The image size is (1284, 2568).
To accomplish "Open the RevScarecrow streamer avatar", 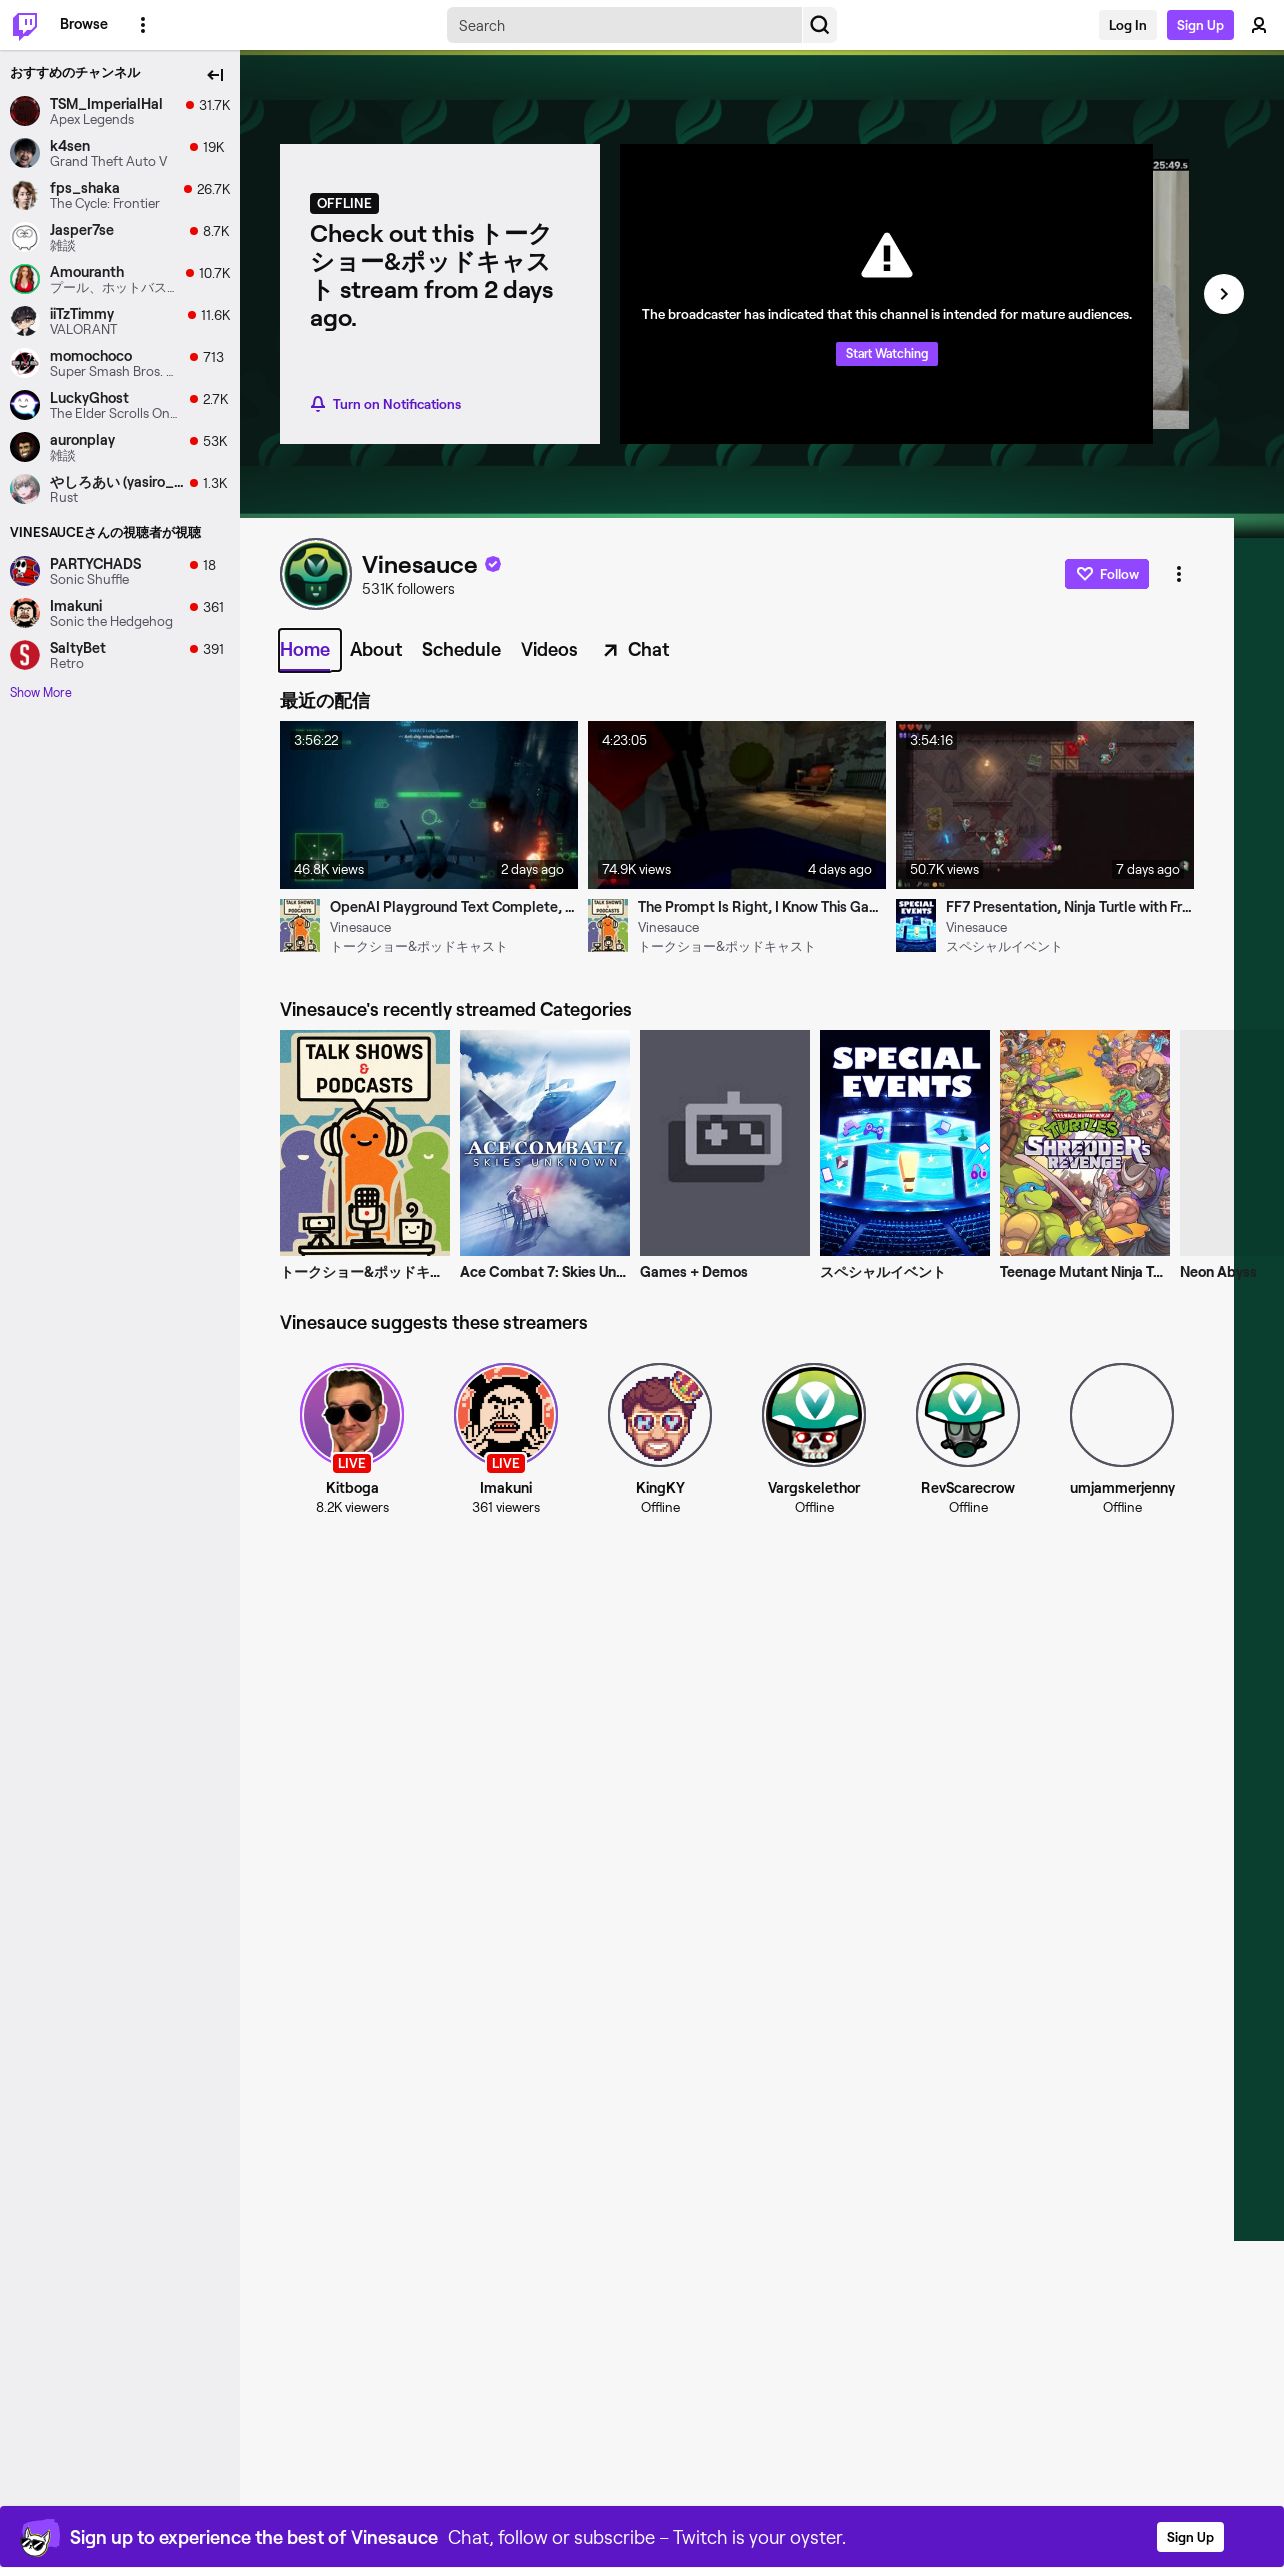I will coord(968,1415).
